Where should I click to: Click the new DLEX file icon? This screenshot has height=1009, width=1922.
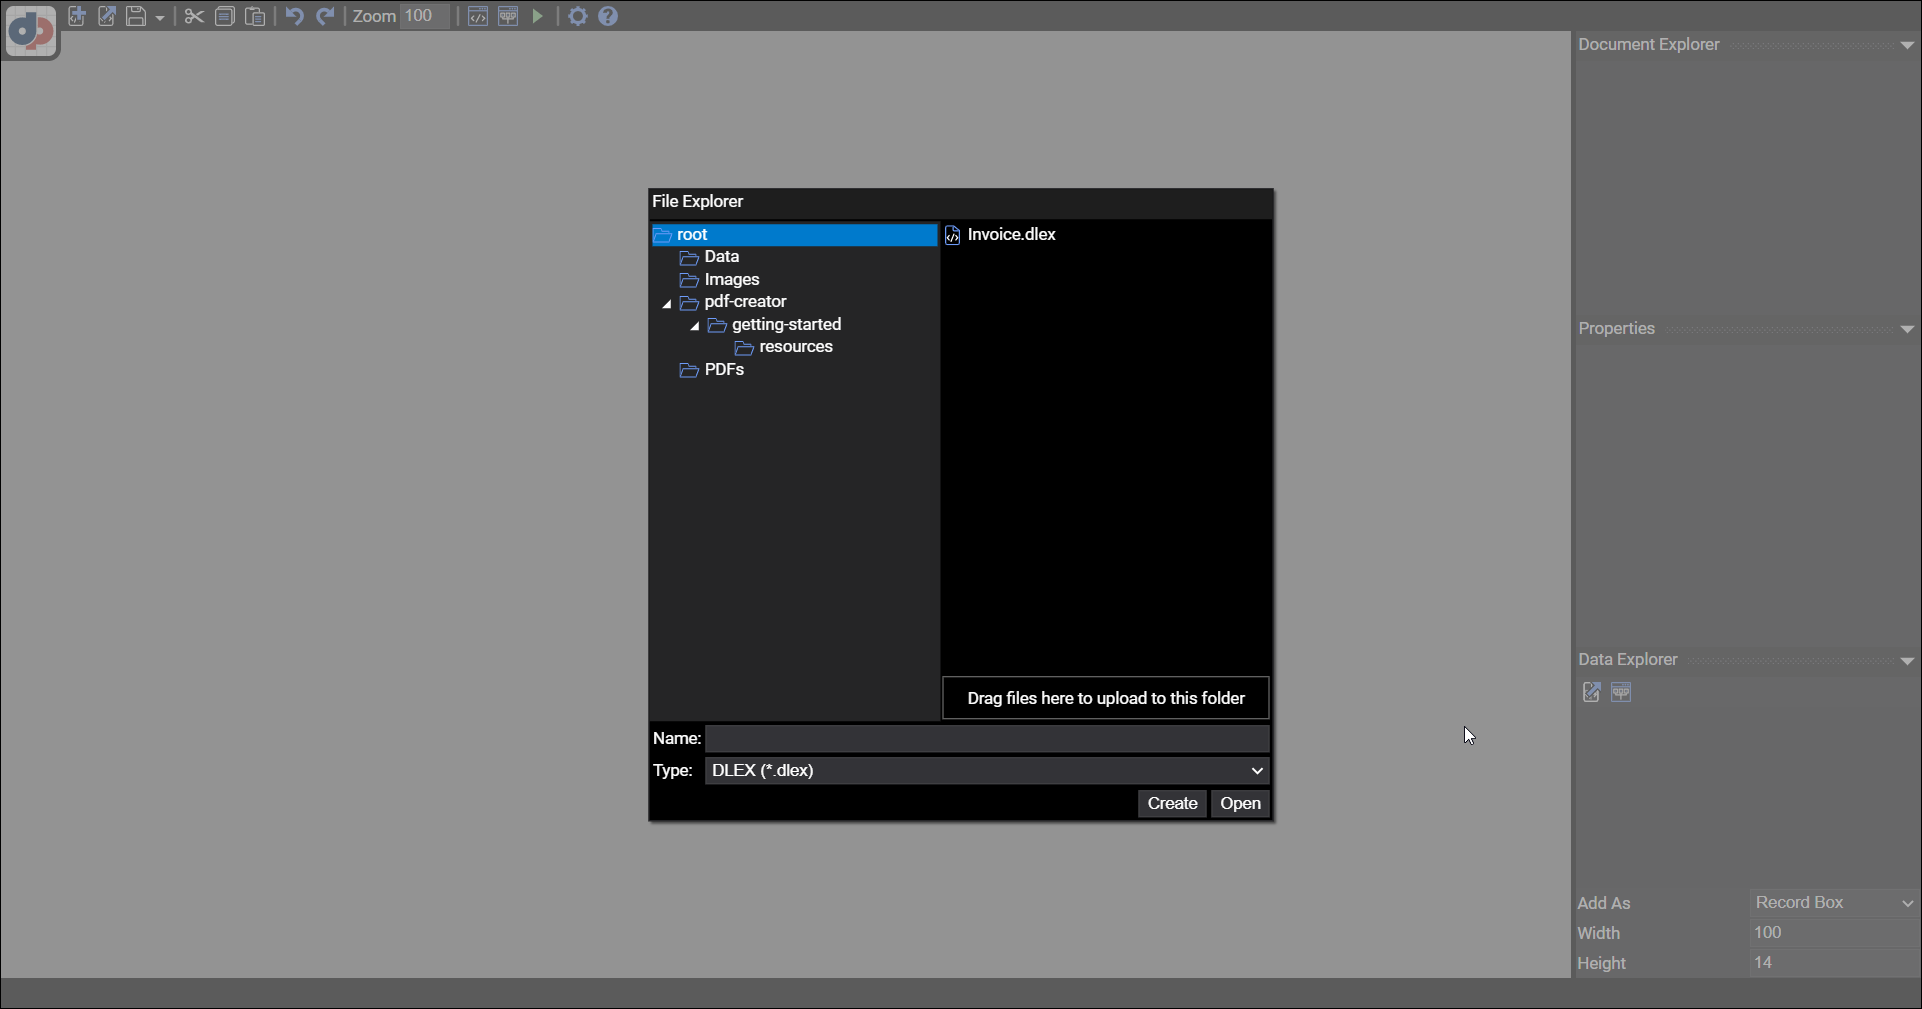(77, 16)
